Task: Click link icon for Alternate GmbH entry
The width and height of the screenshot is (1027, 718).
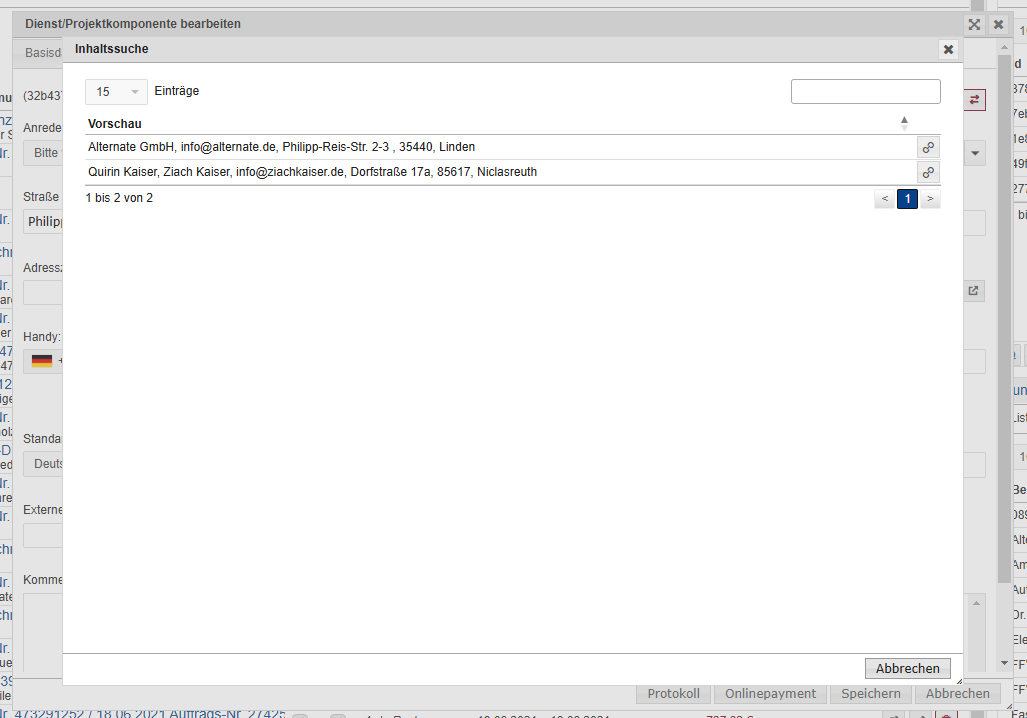Action: [929, 147]
